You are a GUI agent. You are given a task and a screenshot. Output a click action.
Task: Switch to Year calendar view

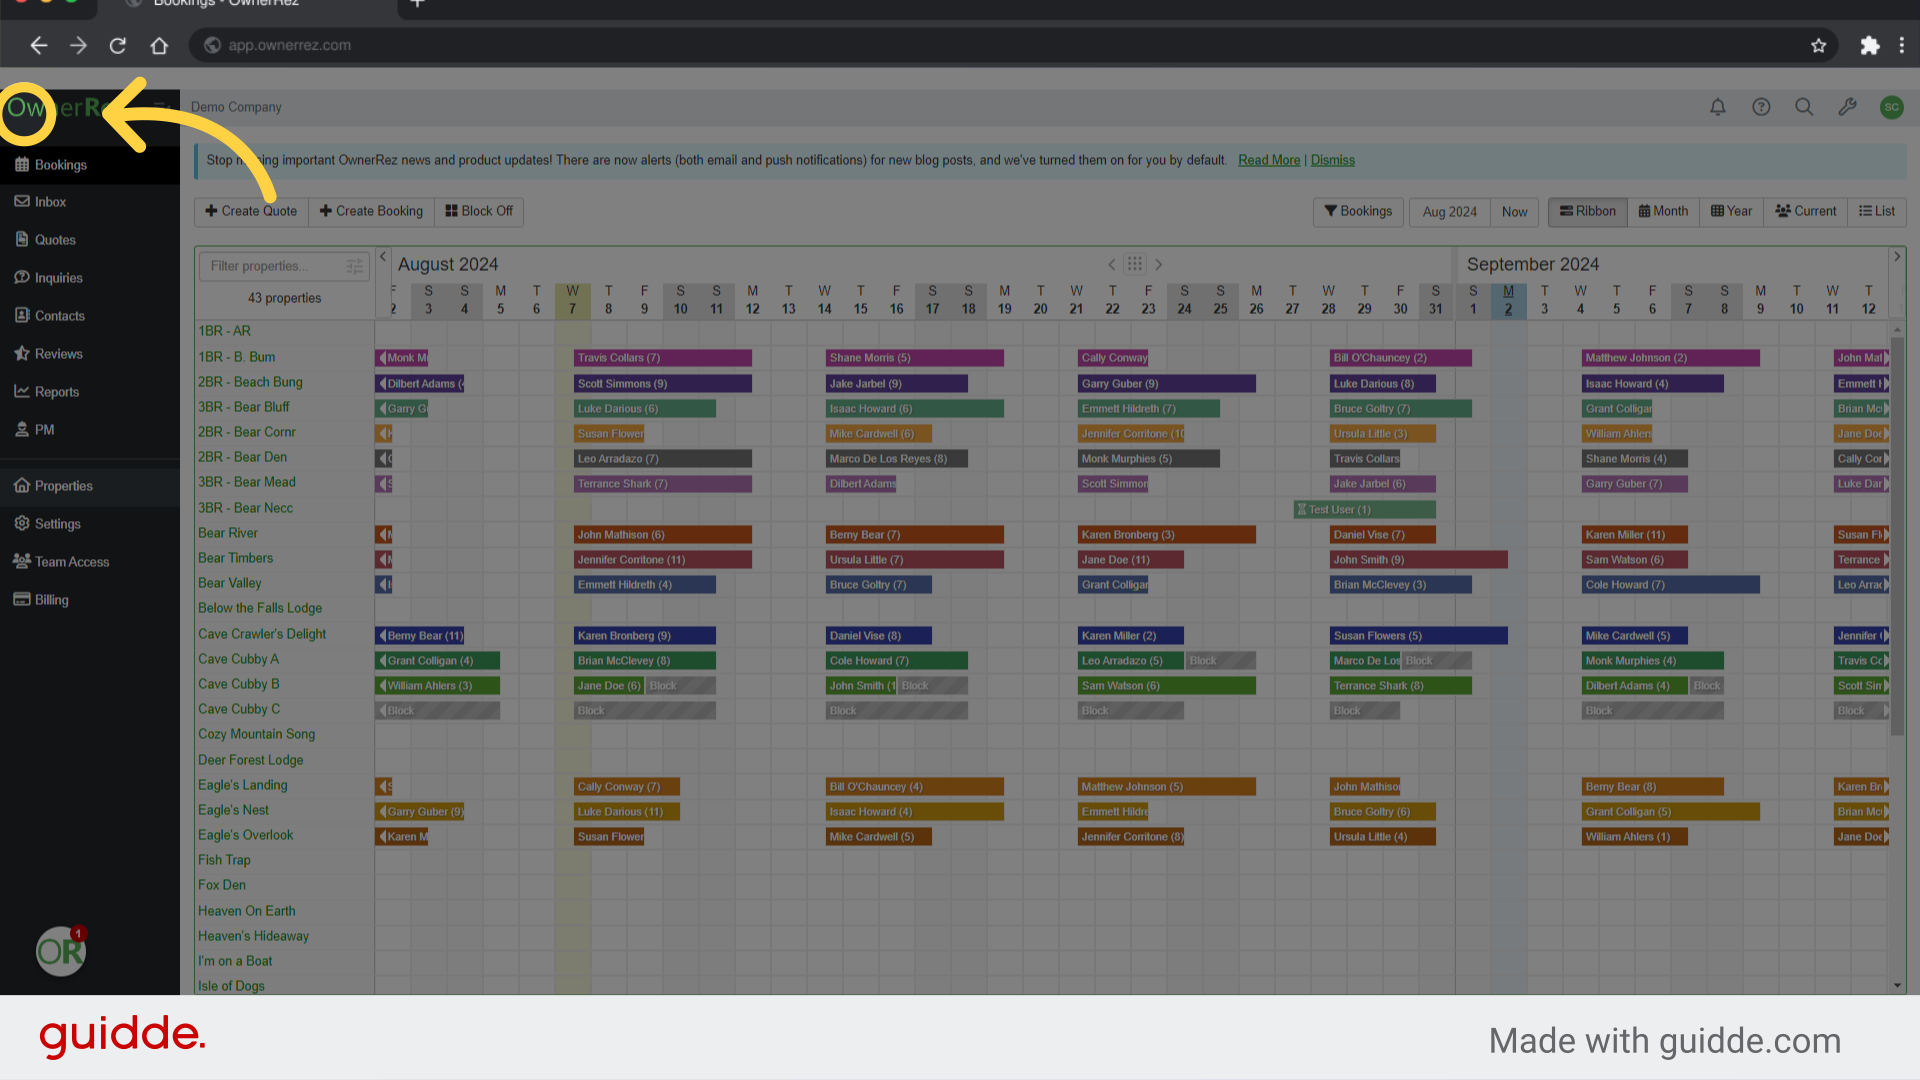point(1731,211)
